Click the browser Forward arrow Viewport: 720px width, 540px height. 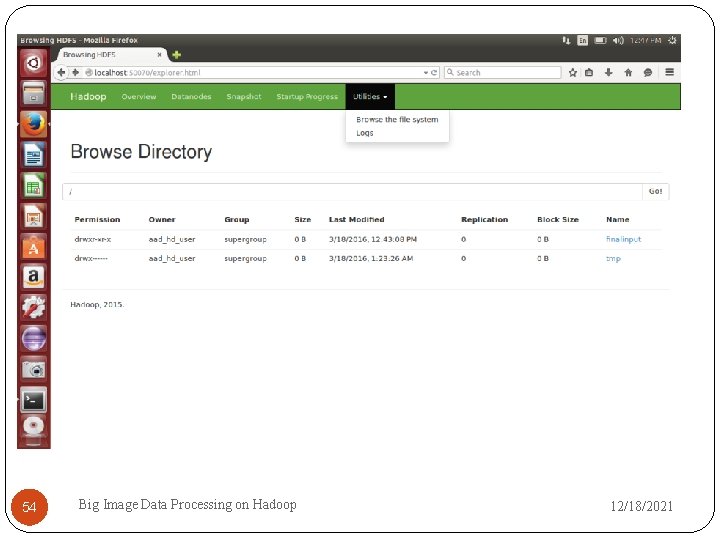pos(75,73)
